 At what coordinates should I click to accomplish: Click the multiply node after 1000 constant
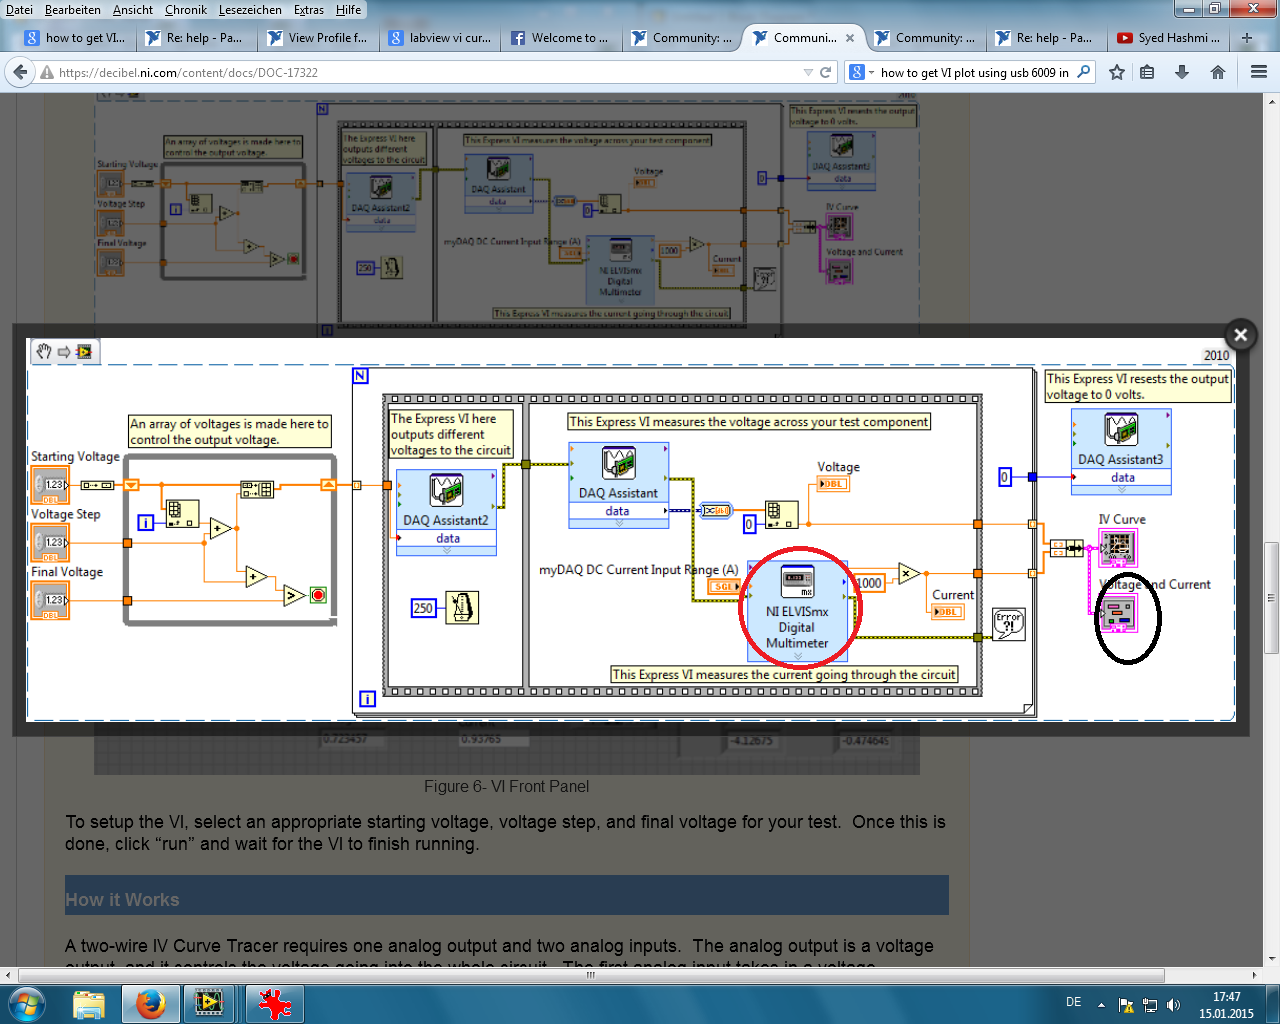coord(908,573)
